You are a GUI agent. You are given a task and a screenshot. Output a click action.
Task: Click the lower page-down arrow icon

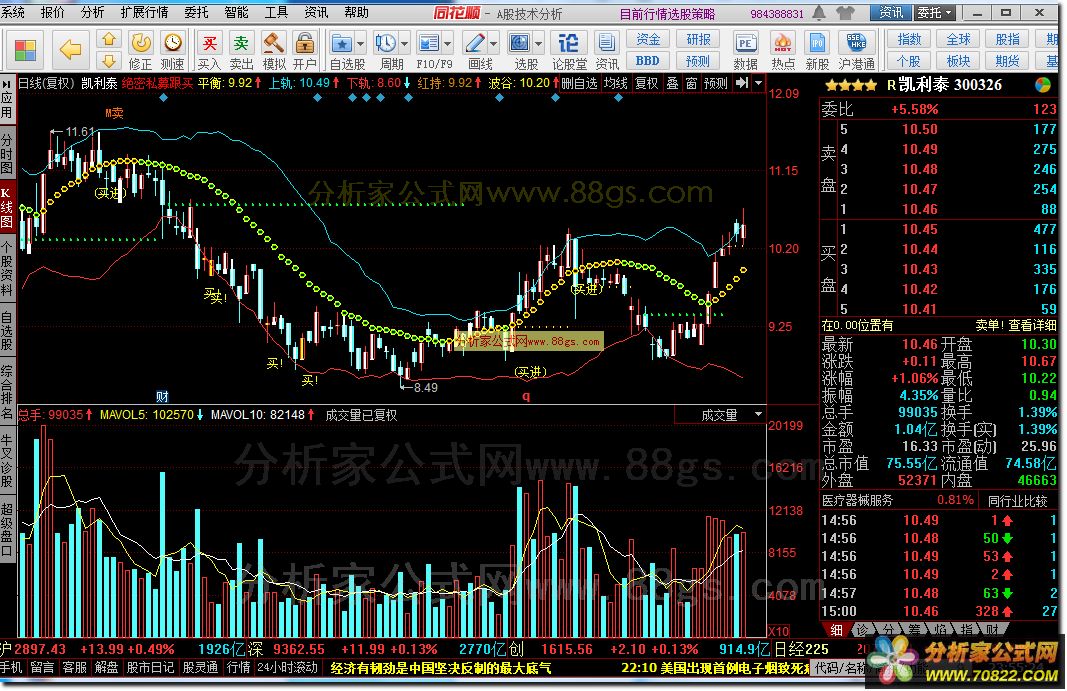[108, 61]
